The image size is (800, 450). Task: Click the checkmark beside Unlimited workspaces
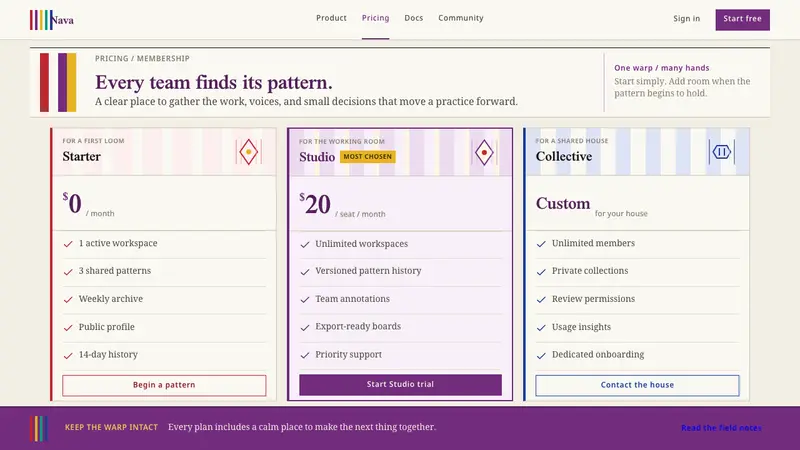click(305, 244)
